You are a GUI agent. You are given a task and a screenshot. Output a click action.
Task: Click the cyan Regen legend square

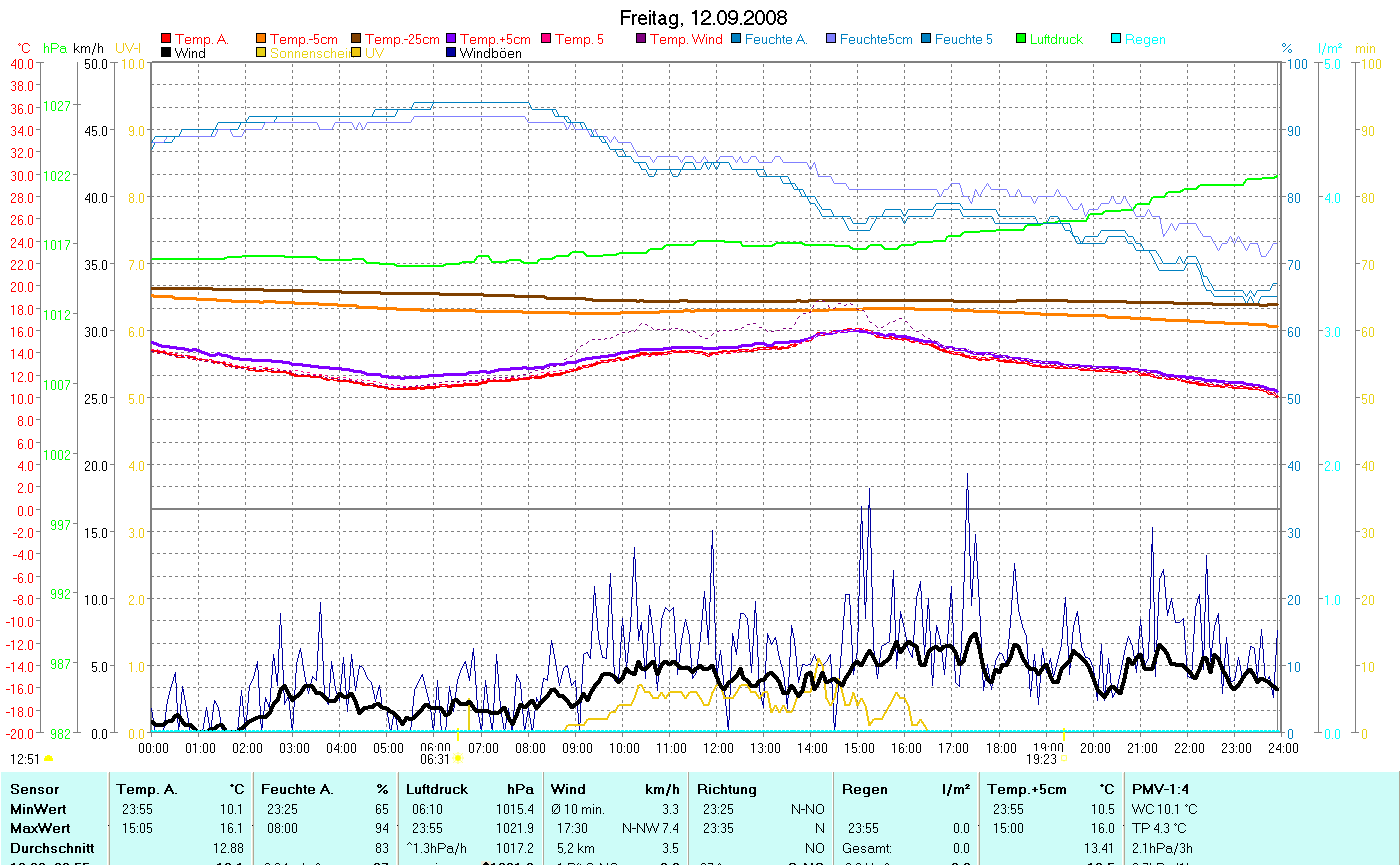point(1116,40)
